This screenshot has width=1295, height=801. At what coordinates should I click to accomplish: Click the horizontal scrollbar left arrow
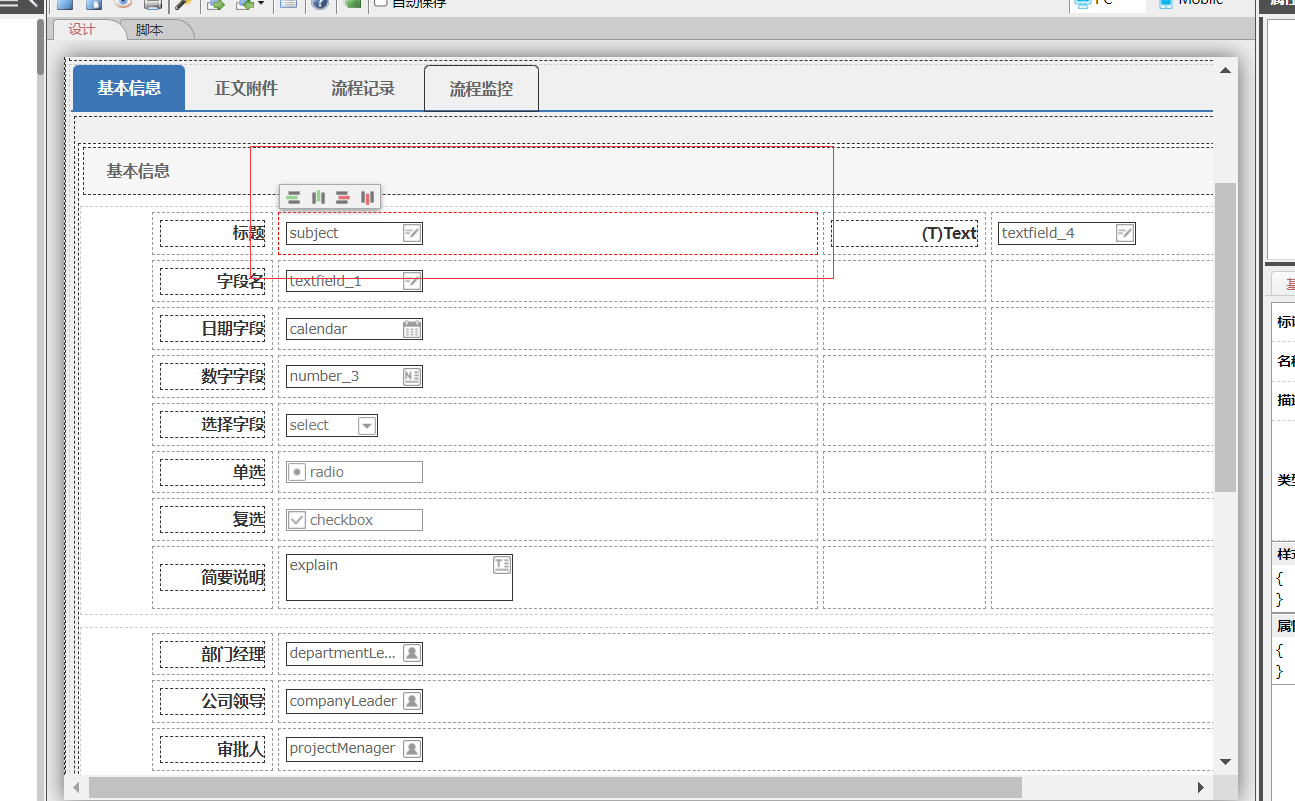coord(76,787)
